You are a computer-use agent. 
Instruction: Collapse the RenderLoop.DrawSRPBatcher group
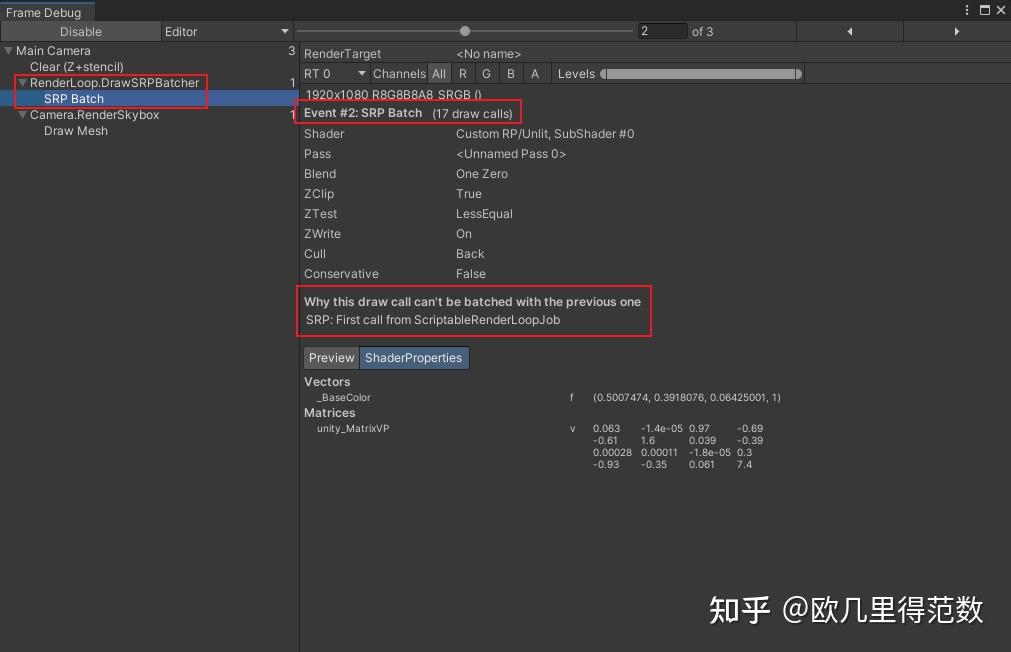pos(21,83)
